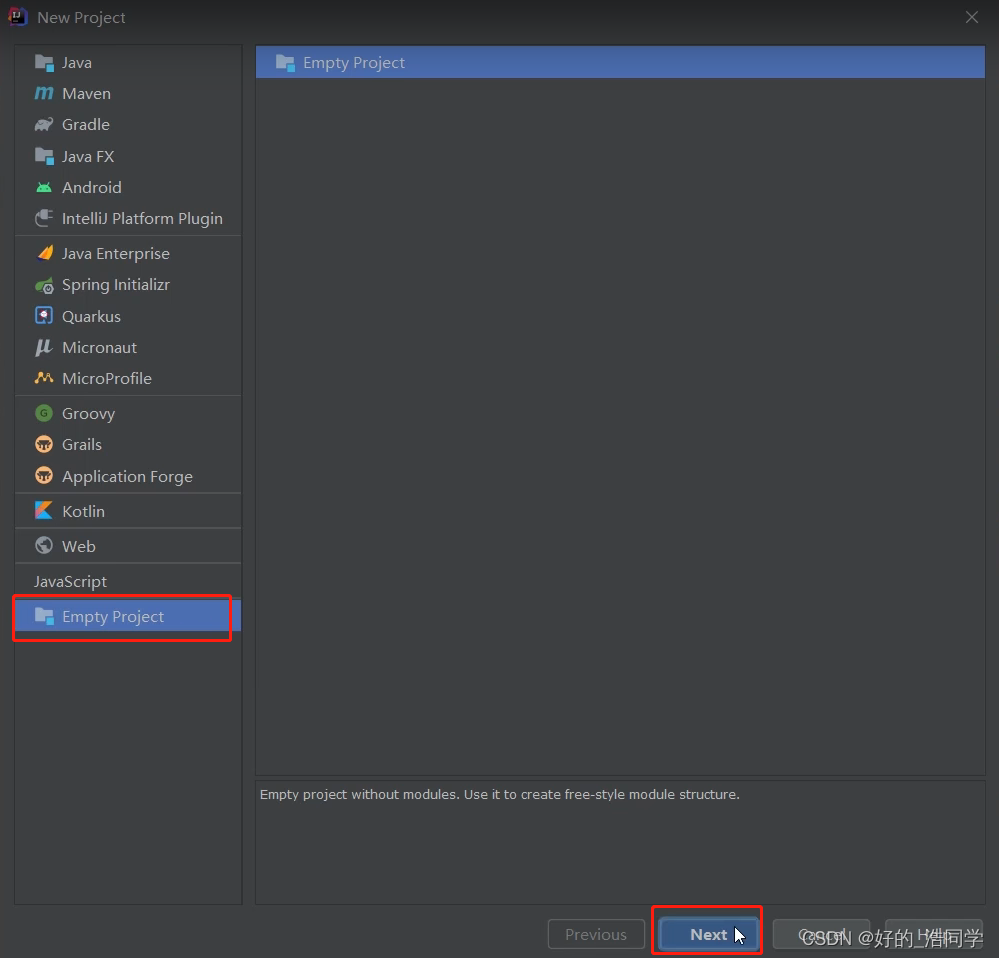Click the Cancel button

point(821,934)
